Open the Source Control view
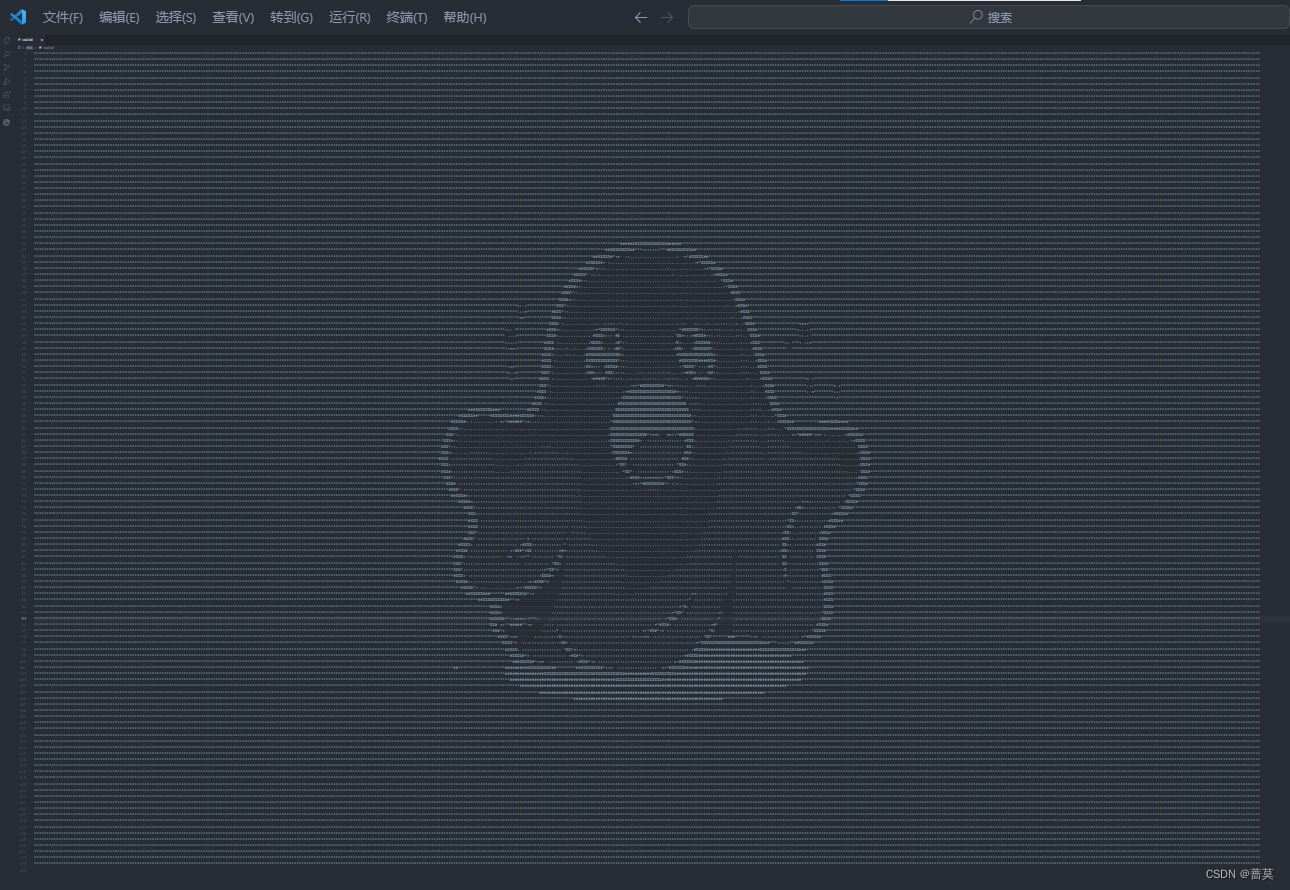This screenshot has height=890, width=1290. point(7,67)
